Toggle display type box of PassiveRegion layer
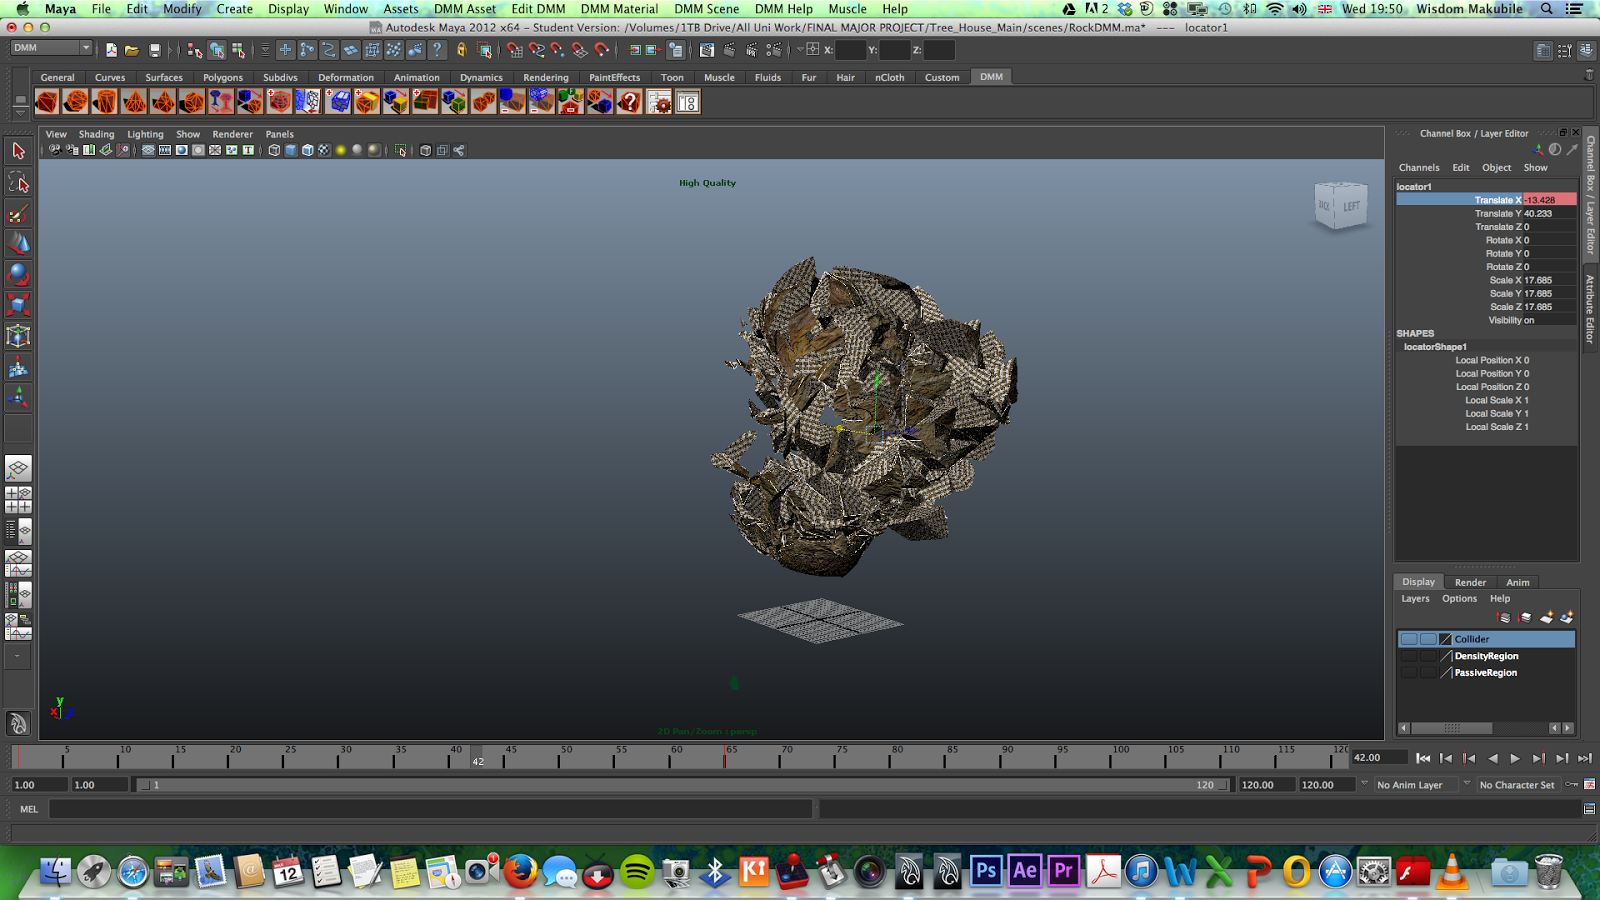Screen dimensions: 1600x900 click(1428, 673)
